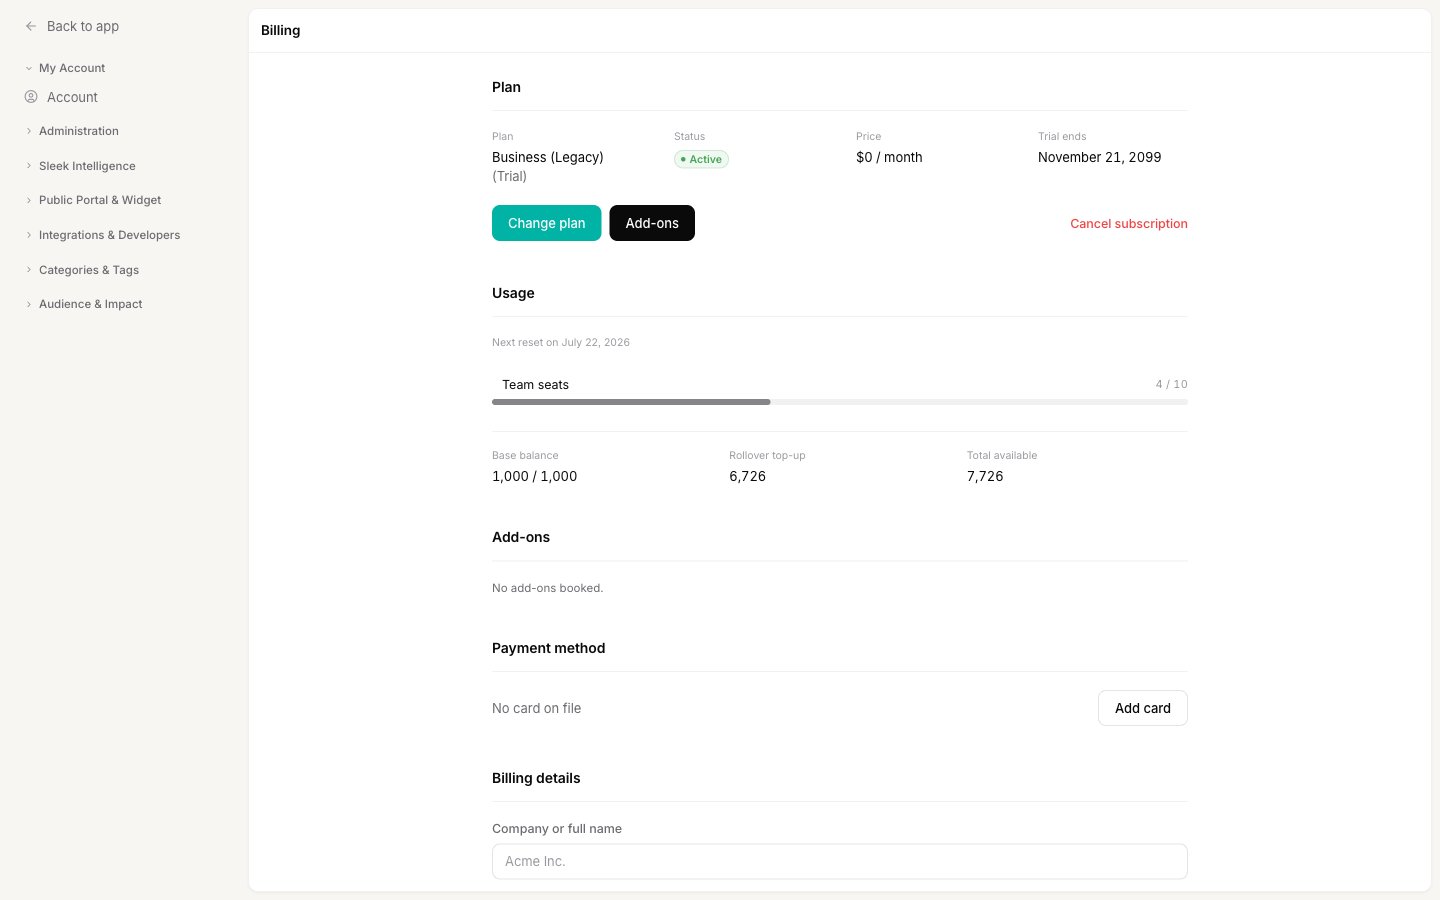Open the Account menu item
1440x900 pixels.
point(72,97)
